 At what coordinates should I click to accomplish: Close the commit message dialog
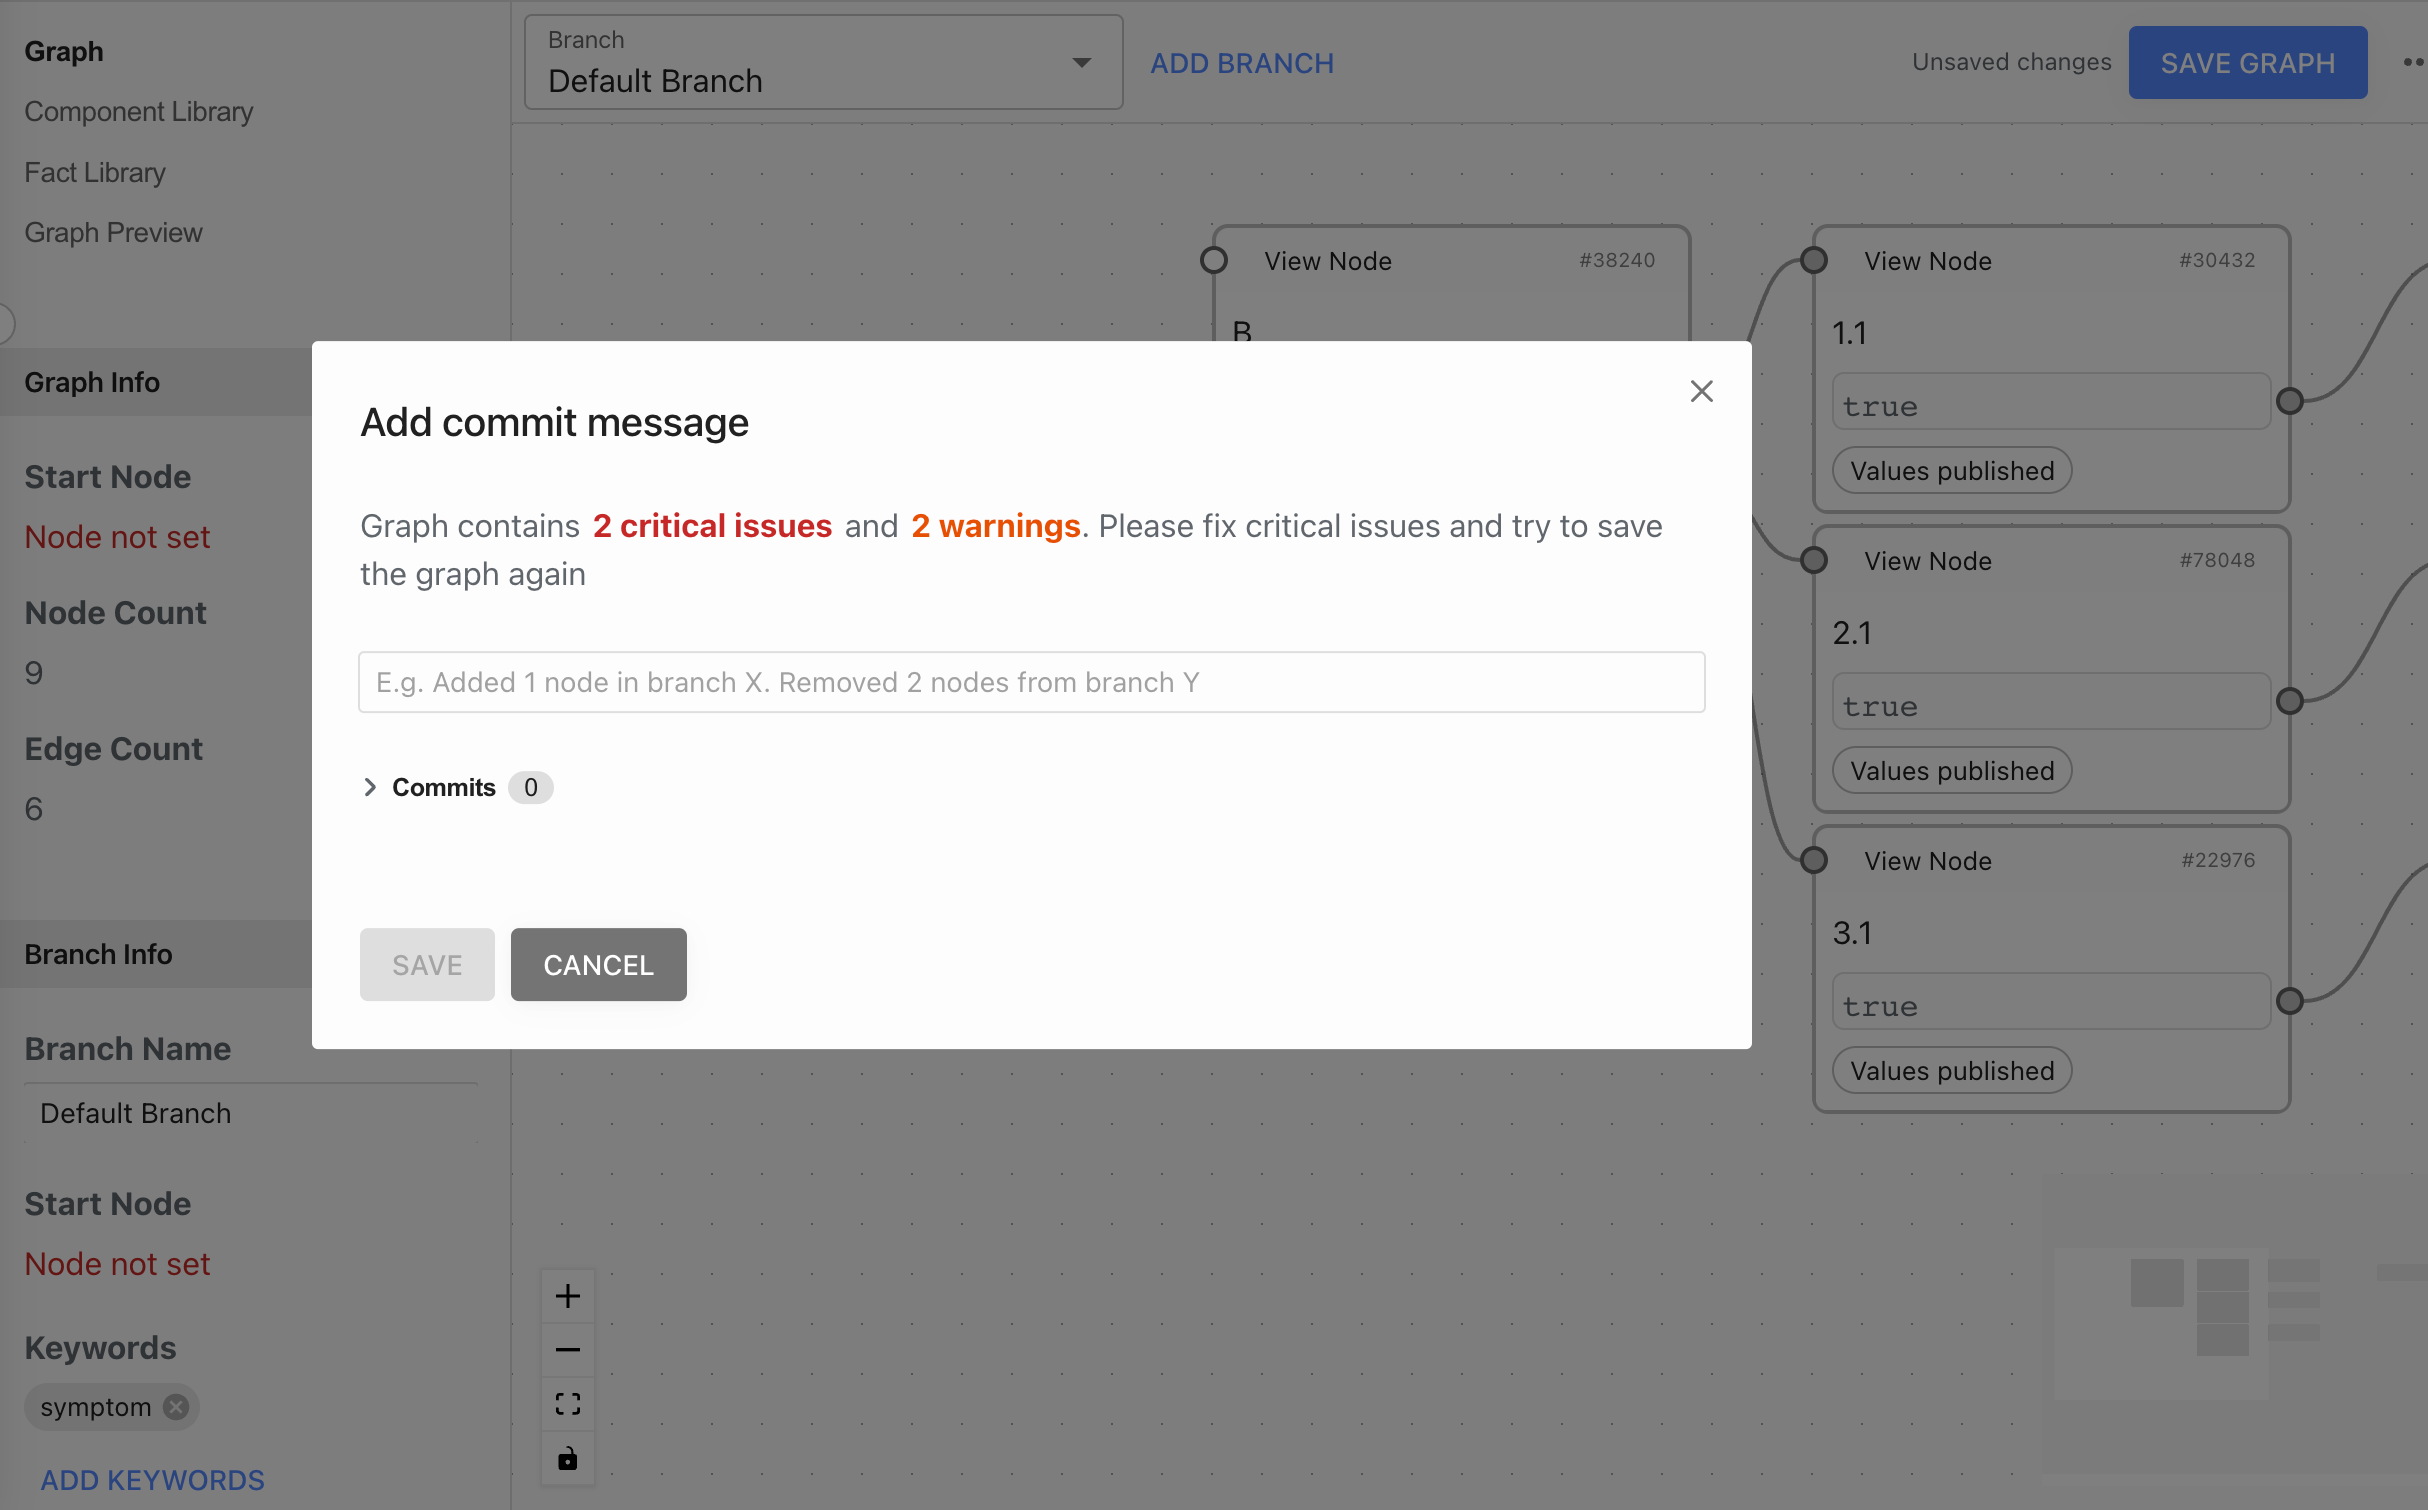1701,391
